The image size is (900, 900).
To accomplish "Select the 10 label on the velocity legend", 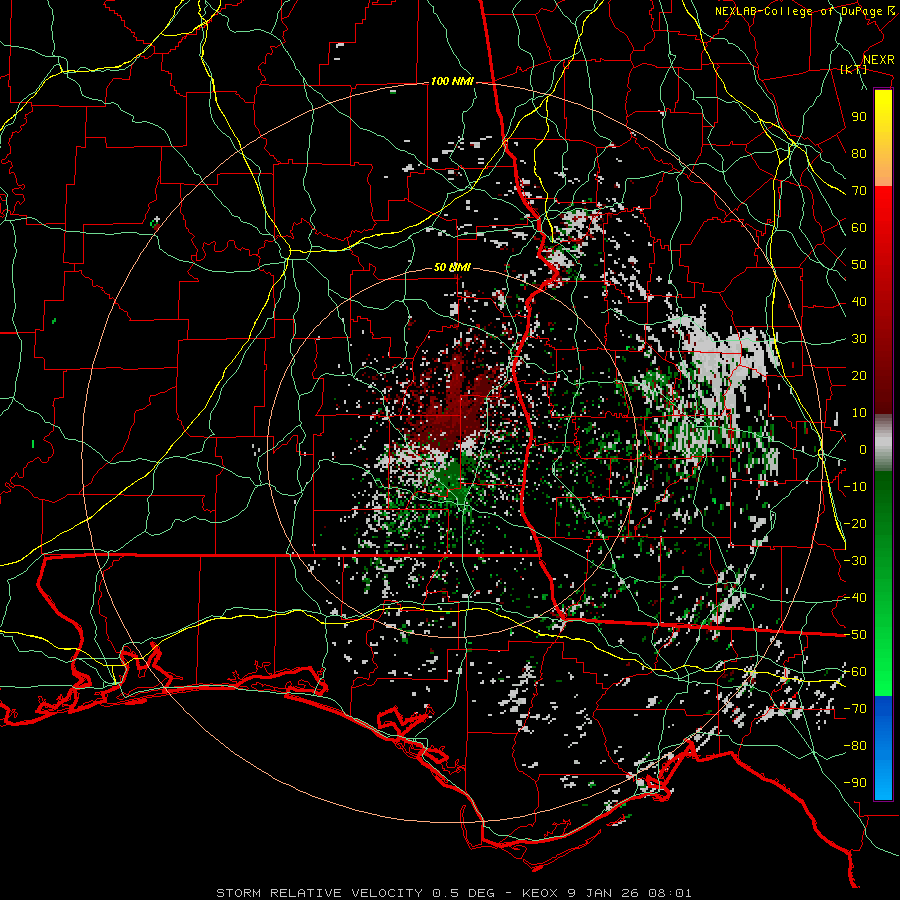I will pyautogui.click(x=859, y=413).
